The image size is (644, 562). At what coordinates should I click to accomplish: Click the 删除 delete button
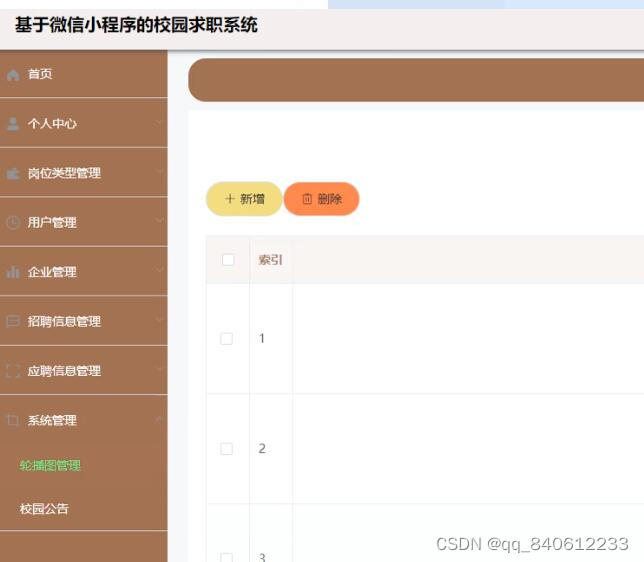pos(322,199)
